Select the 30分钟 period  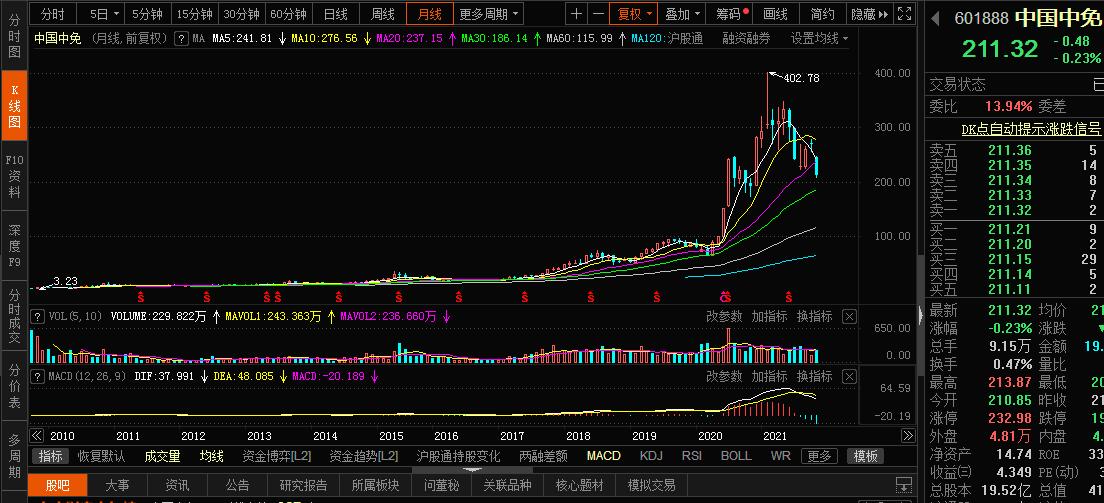click(x=242, y=13)
